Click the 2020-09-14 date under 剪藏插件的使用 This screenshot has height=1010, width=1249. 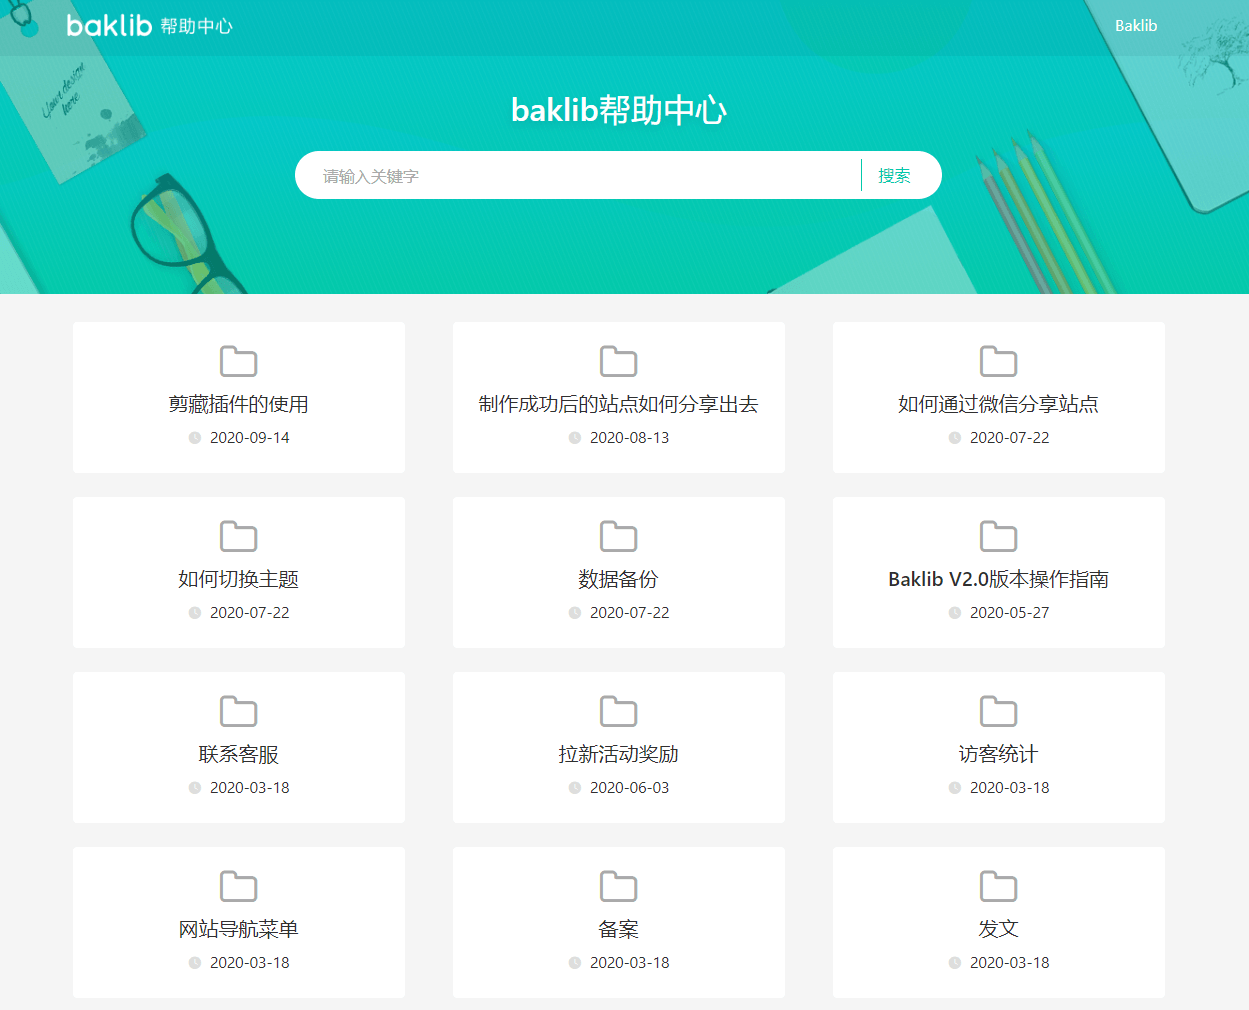[249, 438]
